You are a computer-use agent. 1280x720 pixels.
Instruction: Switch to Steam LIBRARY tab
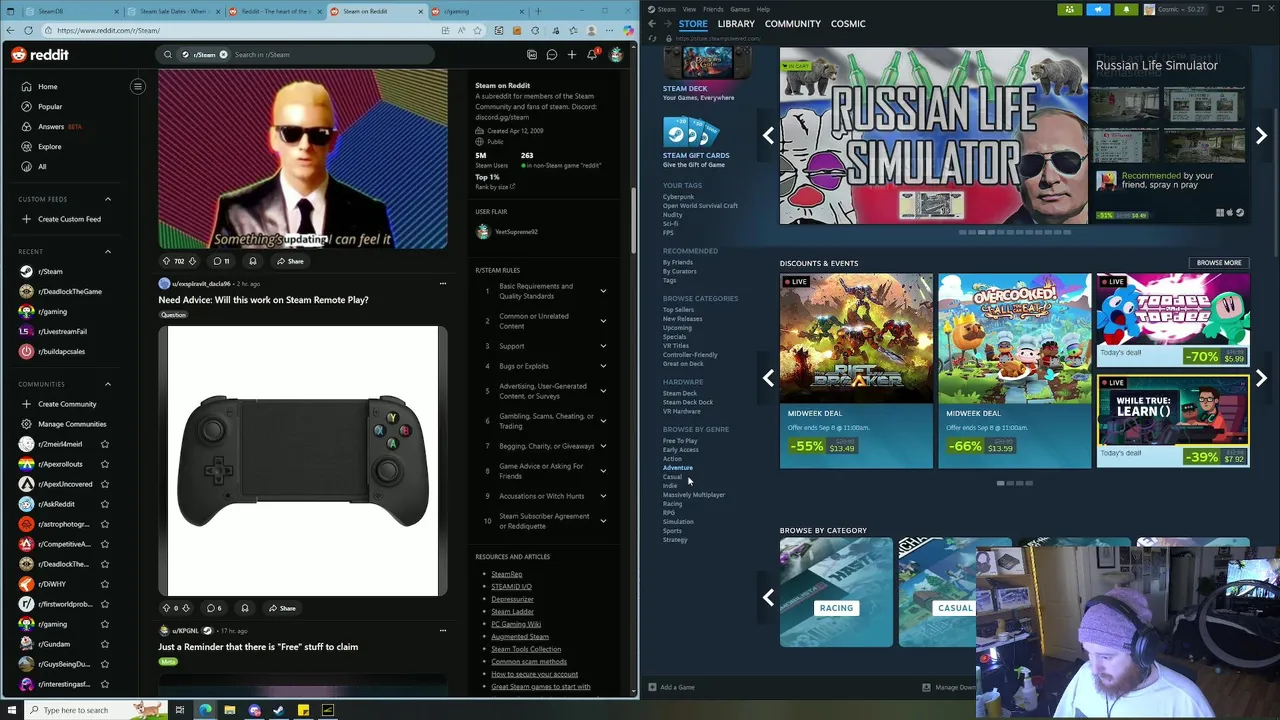736,23
